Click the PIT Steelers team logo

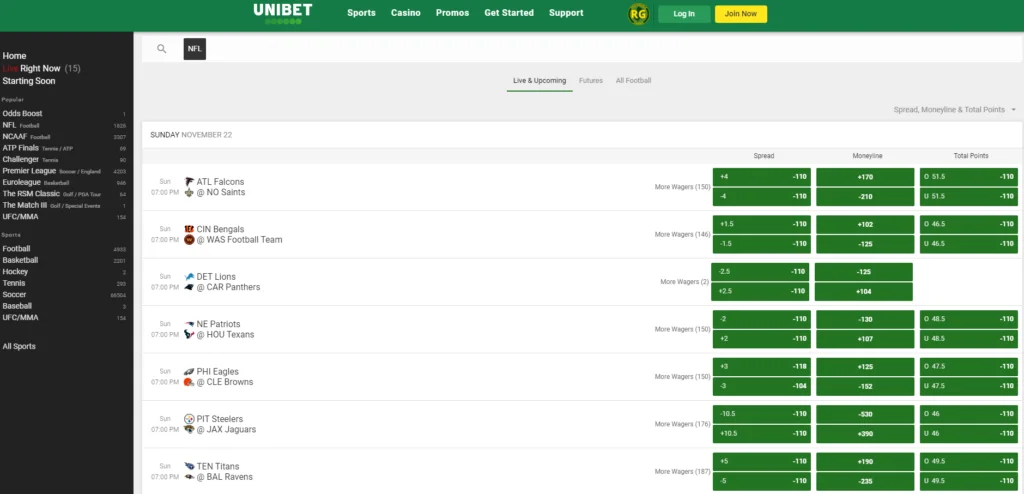[189, 419]
